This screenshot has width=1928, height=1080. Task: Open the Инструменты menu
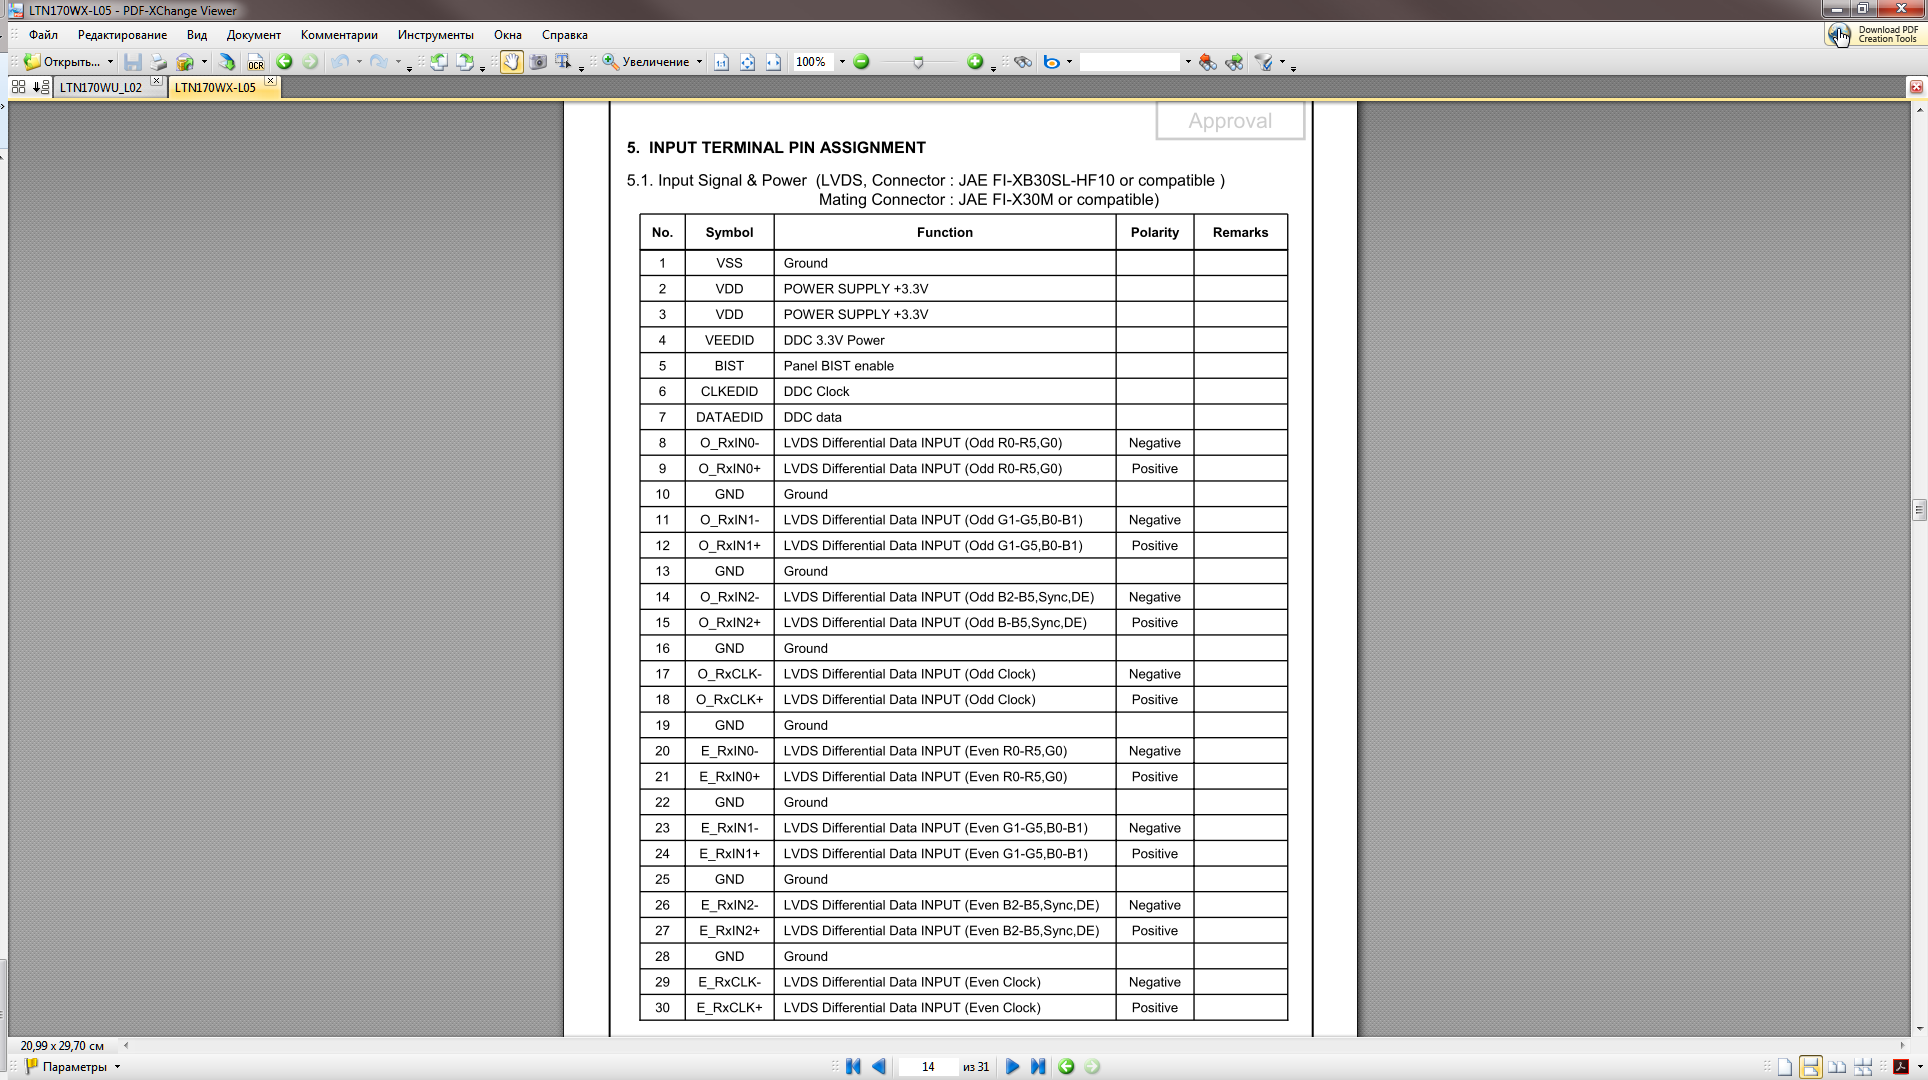click(435, 35)
